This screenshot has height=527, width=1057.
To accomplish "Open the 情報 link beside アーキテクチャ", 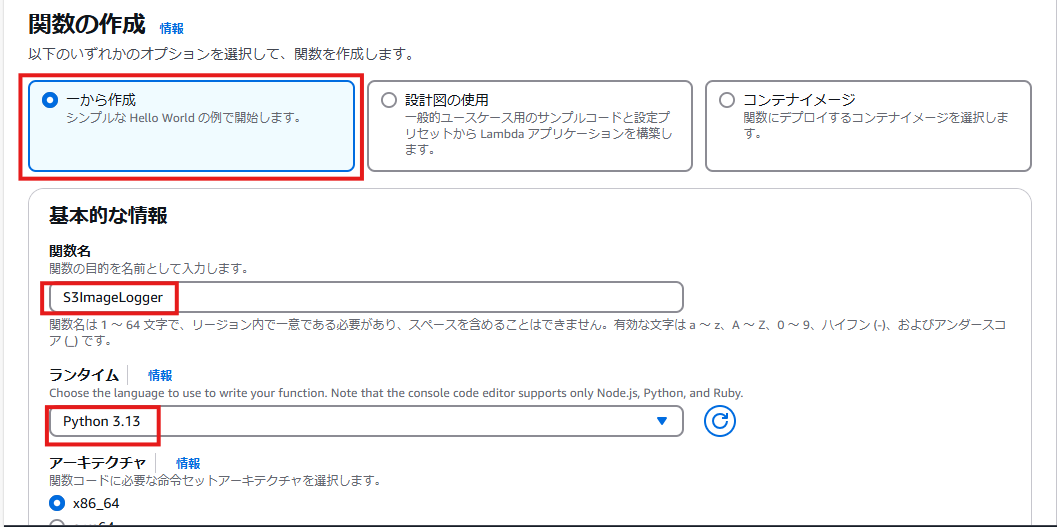I will point(188,463).
